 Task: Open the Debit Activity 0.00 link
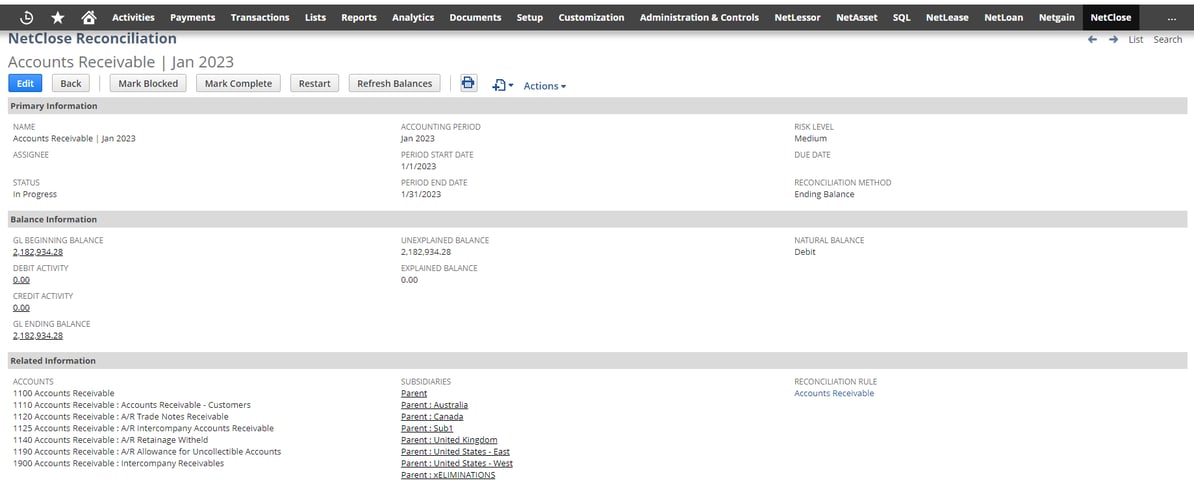21,280
